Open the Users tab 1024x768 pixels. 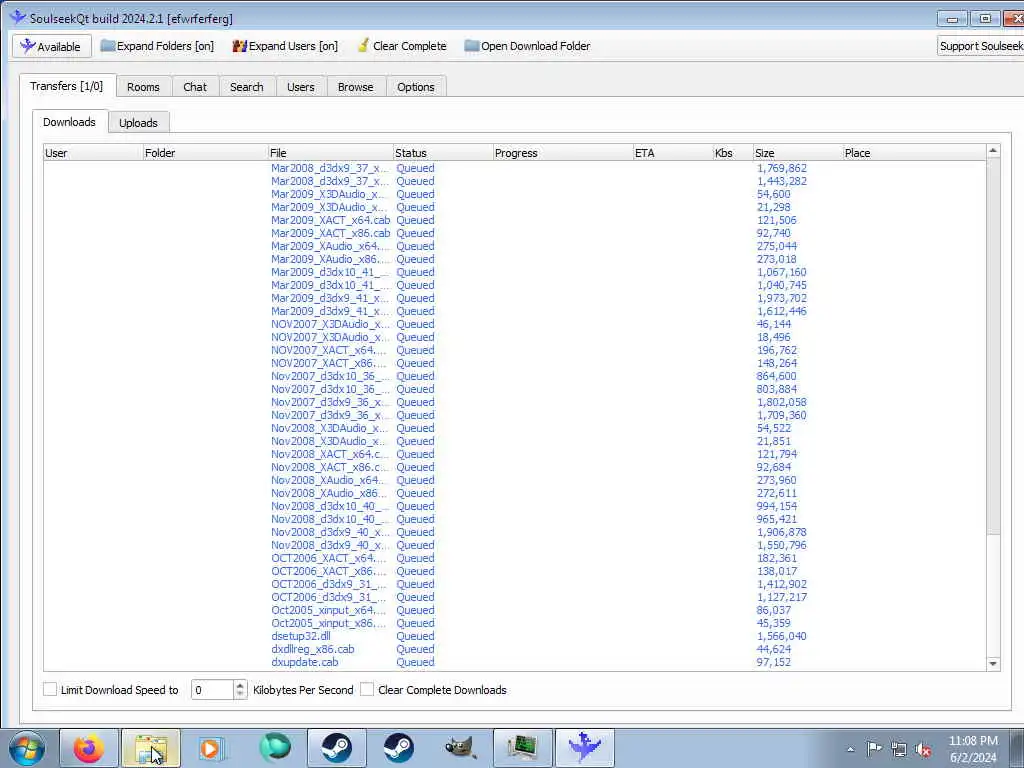300,87
